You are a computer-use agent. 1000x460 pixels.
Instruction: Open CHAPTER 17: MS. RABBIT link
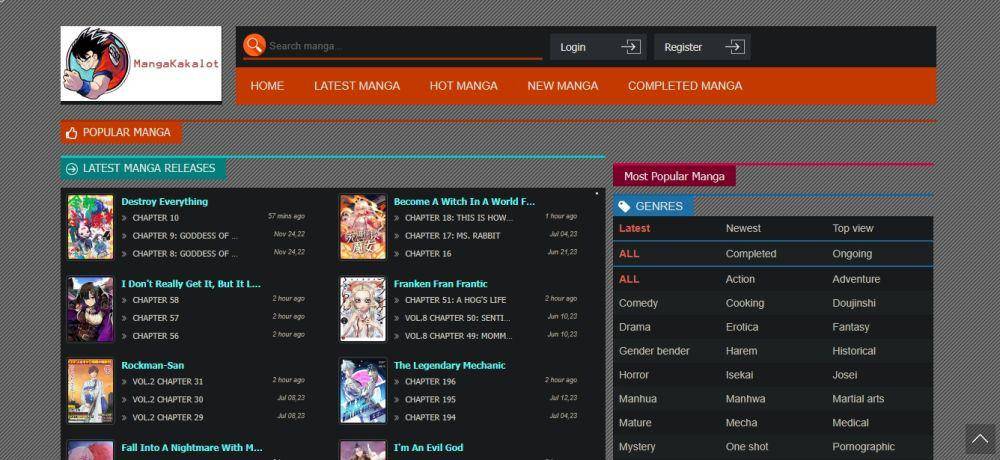point(453,236)
